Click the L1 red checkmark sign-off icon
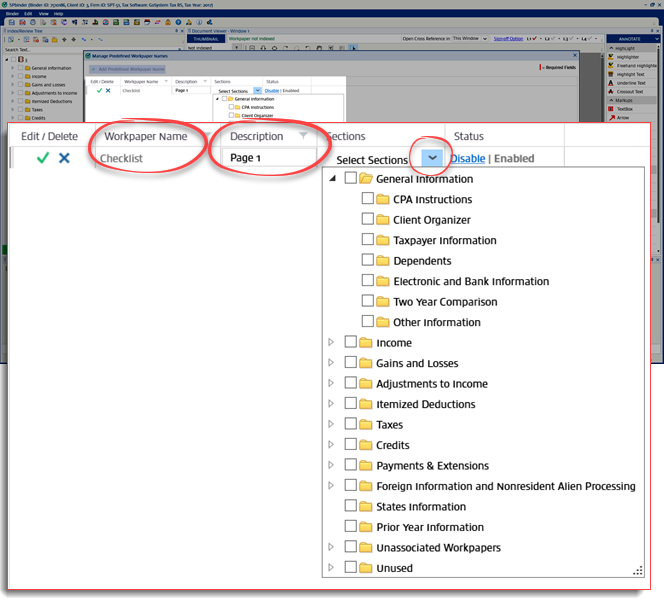Viewport: 664px width, 605px height. click(534, 39)
